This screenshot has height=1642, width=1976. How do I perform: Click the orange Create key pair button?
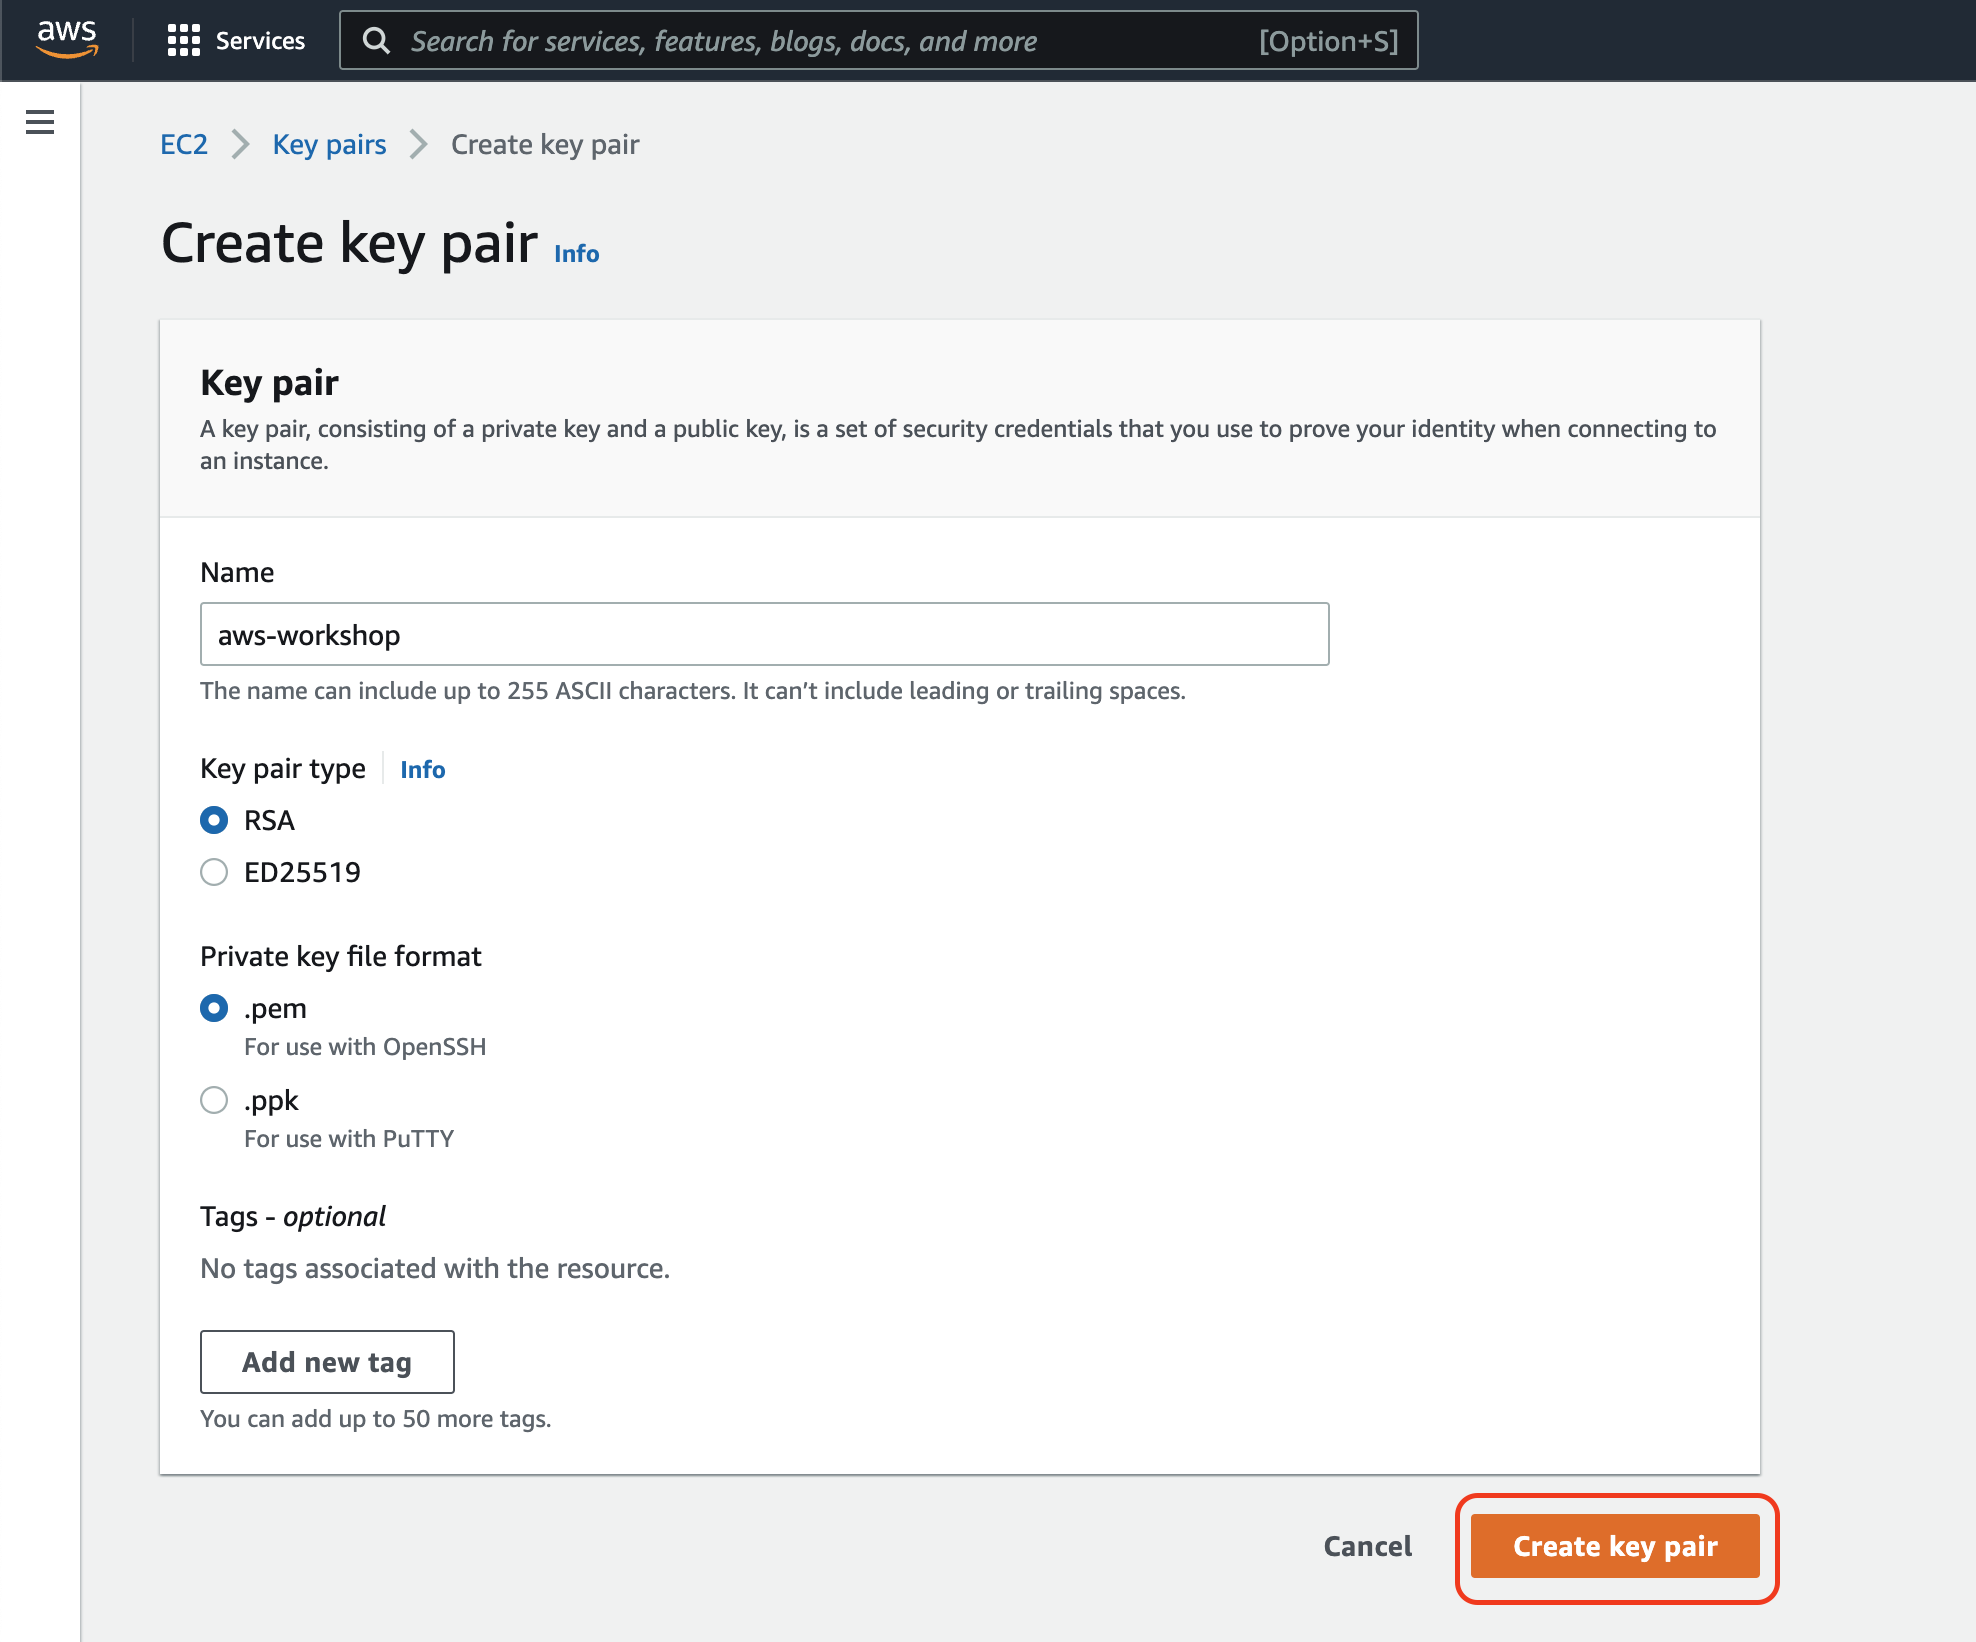tap(1615, 1546)
